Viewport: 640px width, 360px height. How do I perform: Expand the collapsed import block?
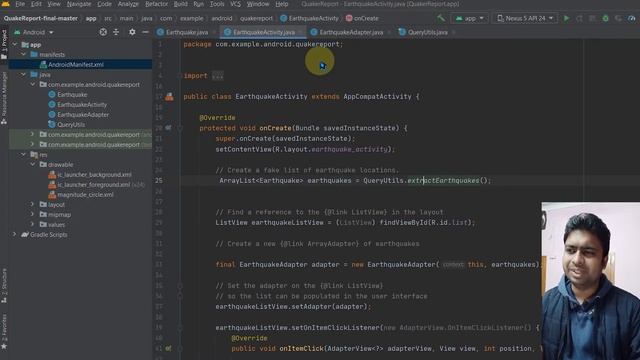(x=218, y=76)
